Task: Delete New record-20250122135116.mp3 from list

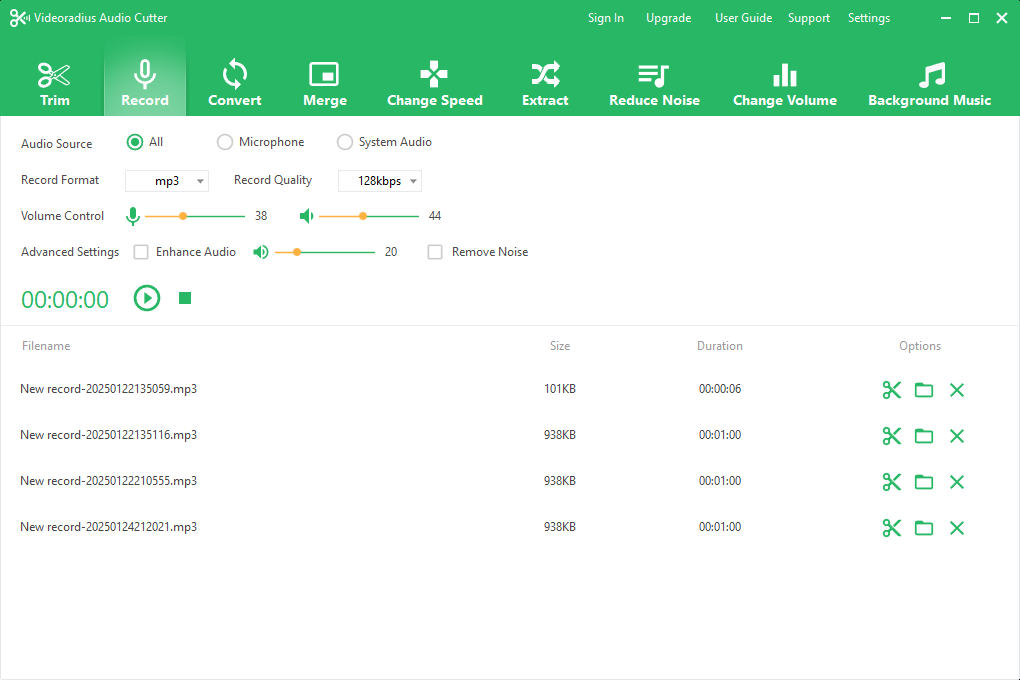Action: point(957,436)
